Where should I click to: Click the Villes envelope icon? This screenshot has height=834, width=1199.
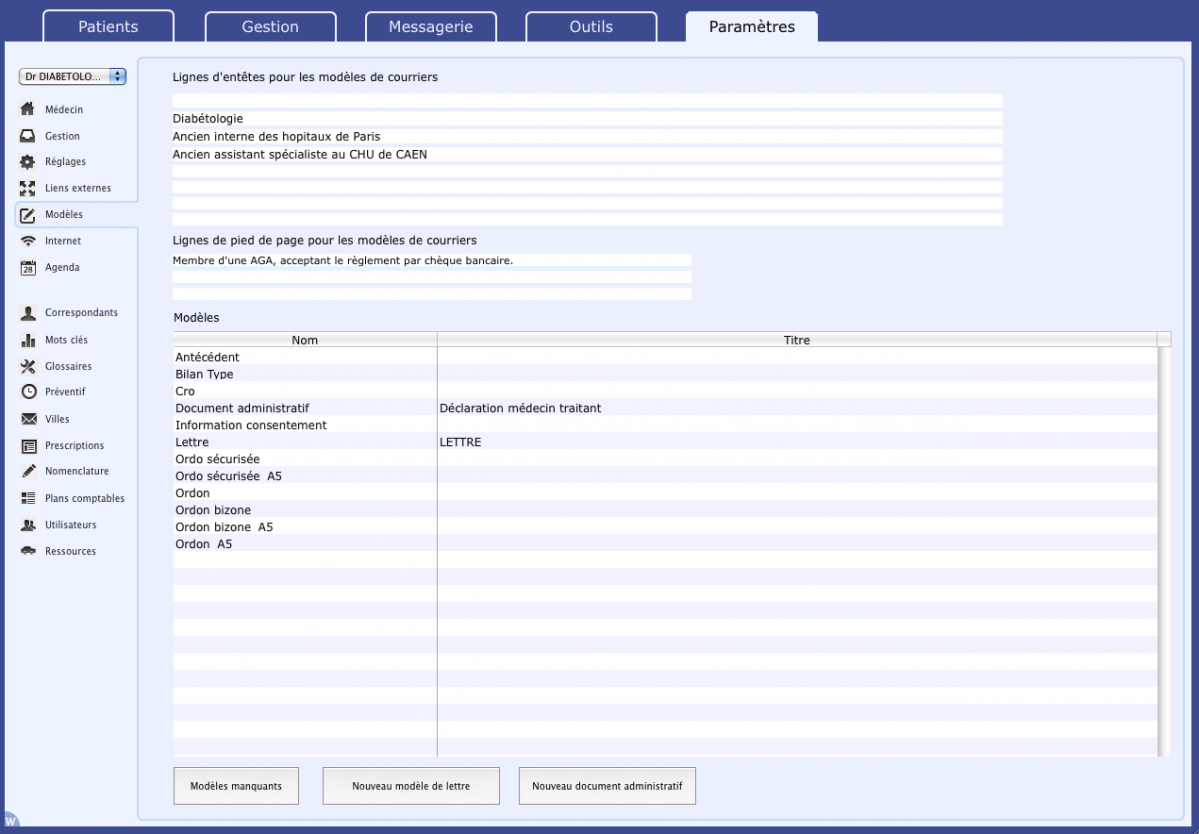click(28, 419)
